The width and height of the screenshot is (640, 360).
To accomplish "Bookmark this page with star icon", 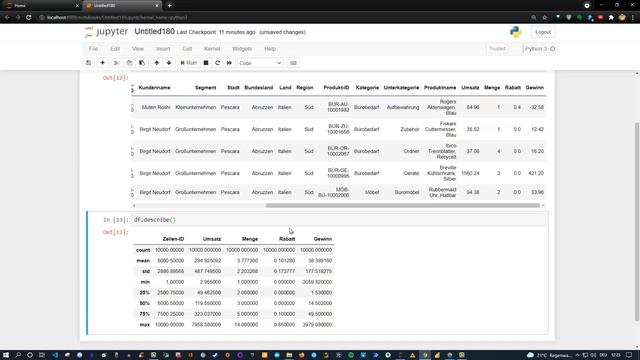I will click(x=544, y=18).
